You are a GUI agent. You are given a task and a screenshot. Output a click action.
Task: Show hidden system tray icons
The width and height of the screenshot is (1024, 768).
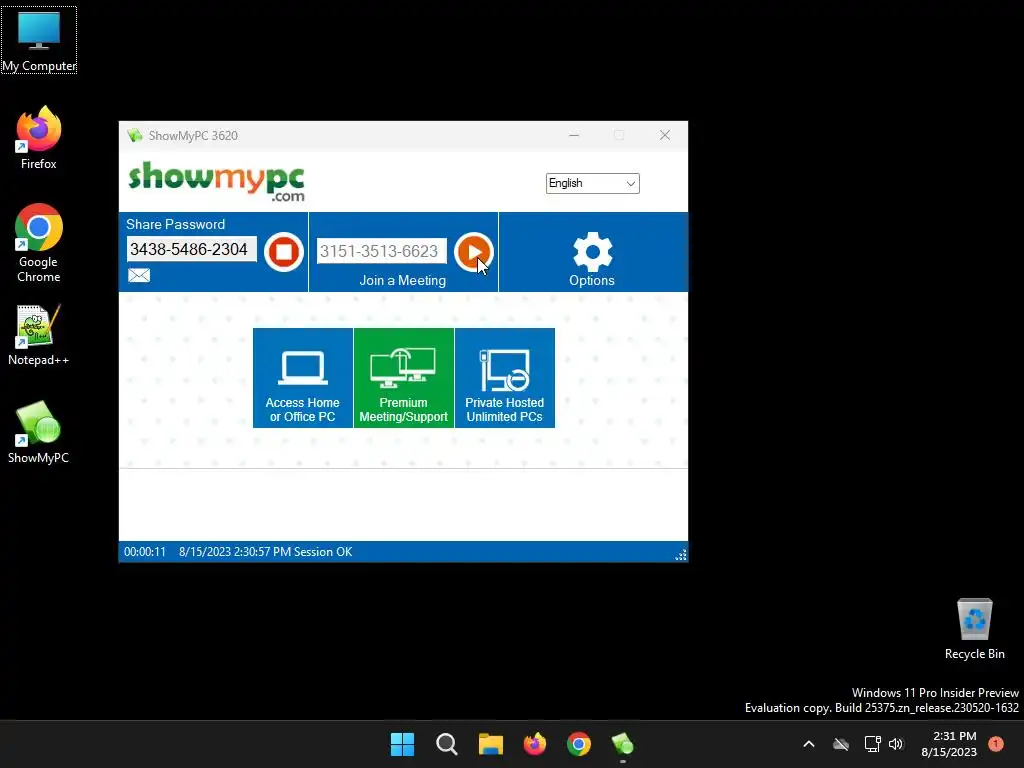(808, 744)
